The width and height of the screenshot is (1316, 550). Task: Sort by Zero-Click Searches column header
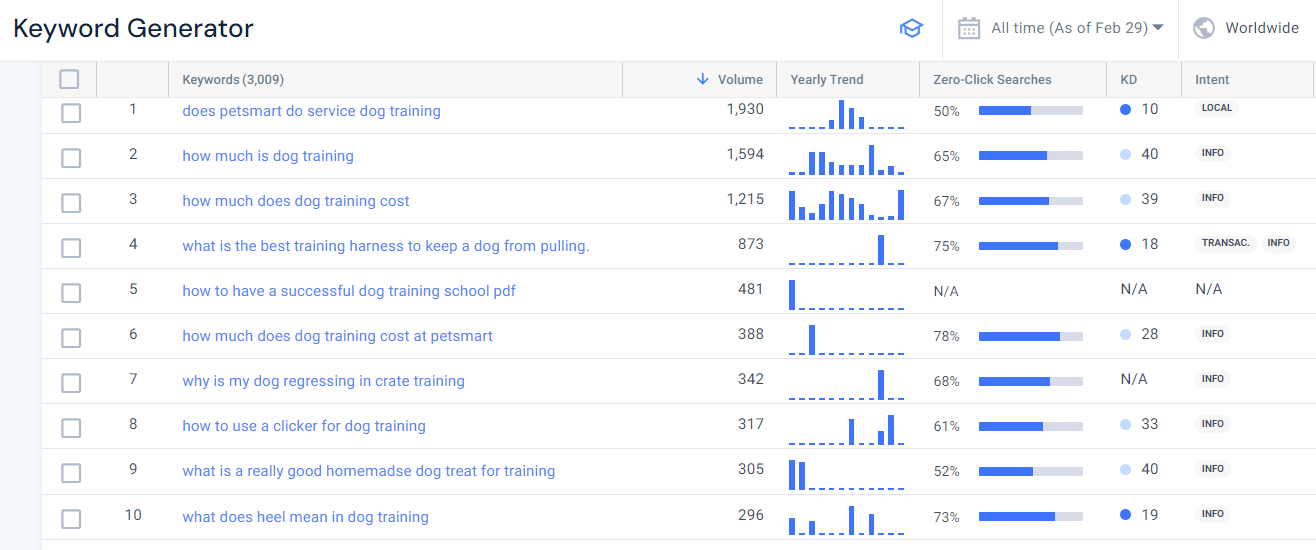coord(992,80)
